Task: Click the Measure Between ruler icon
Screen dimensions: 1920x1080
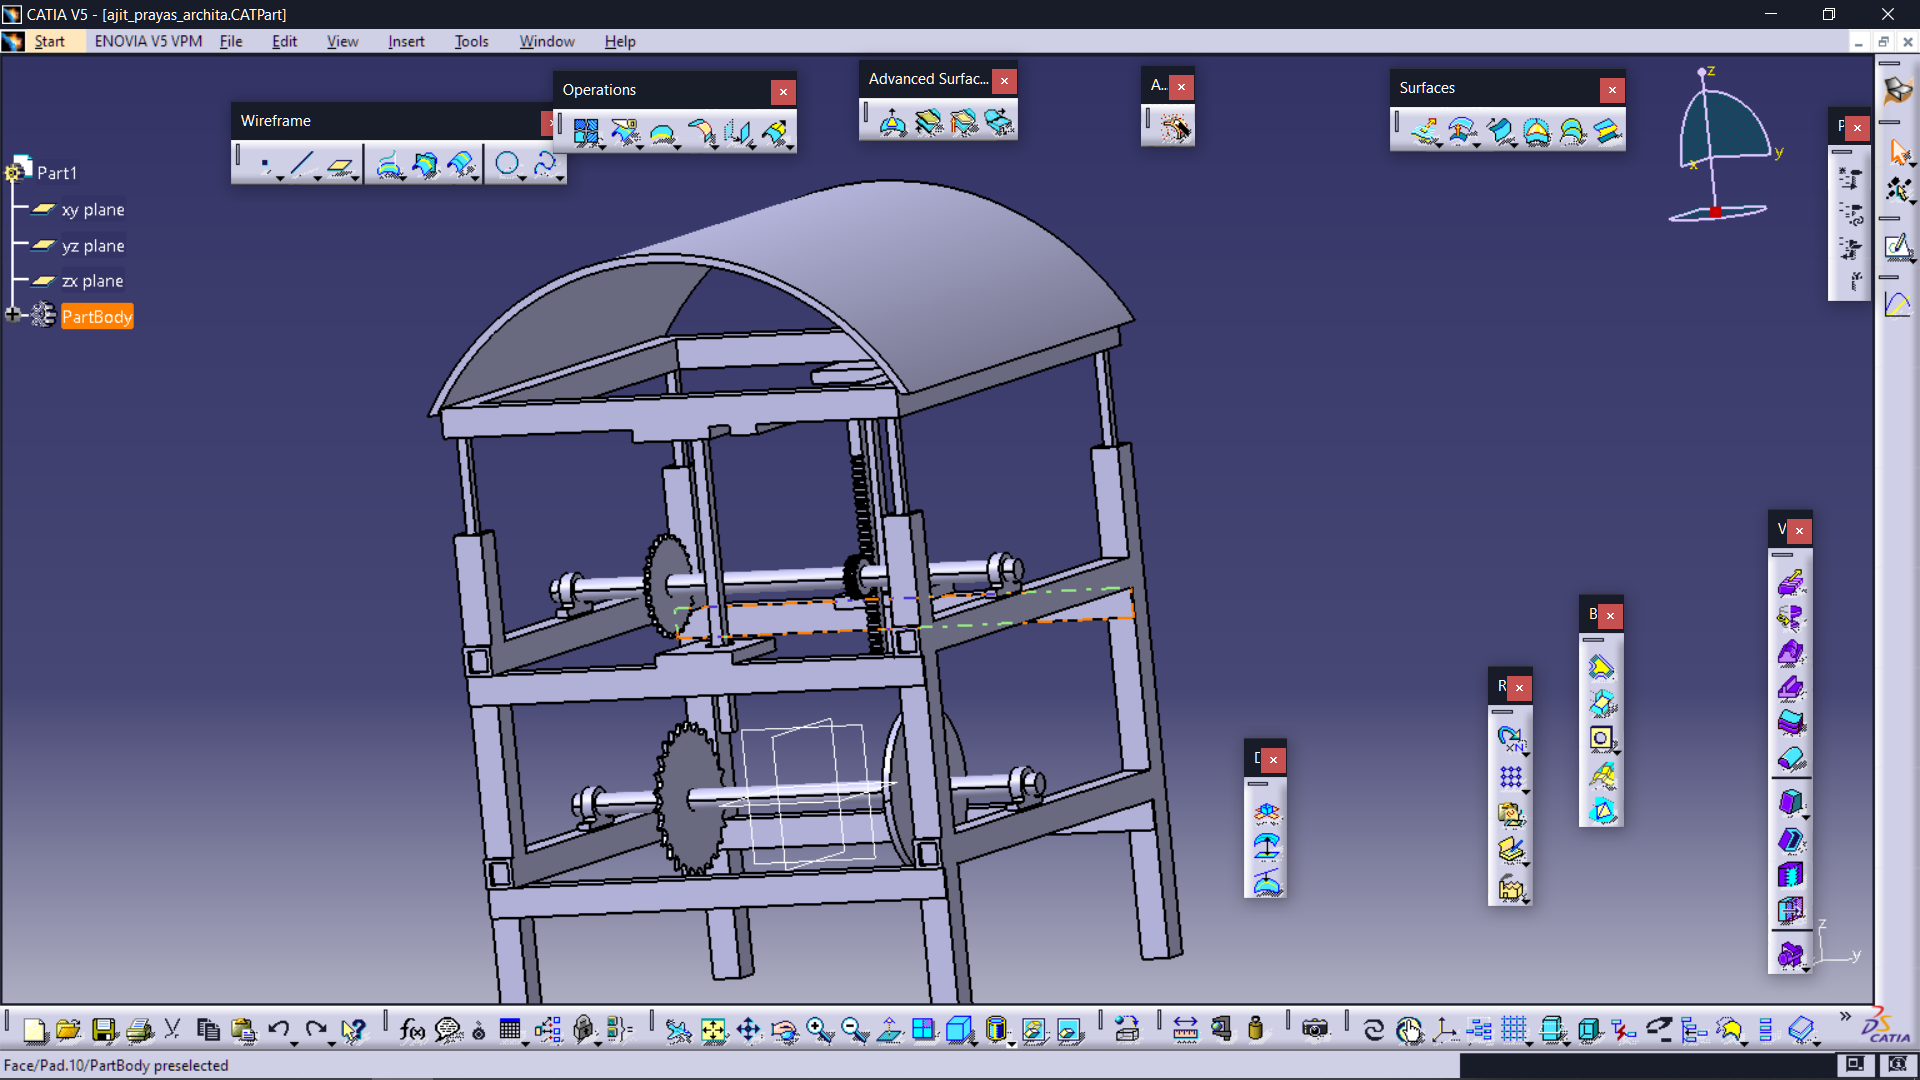Action: pos(1185,1029)
